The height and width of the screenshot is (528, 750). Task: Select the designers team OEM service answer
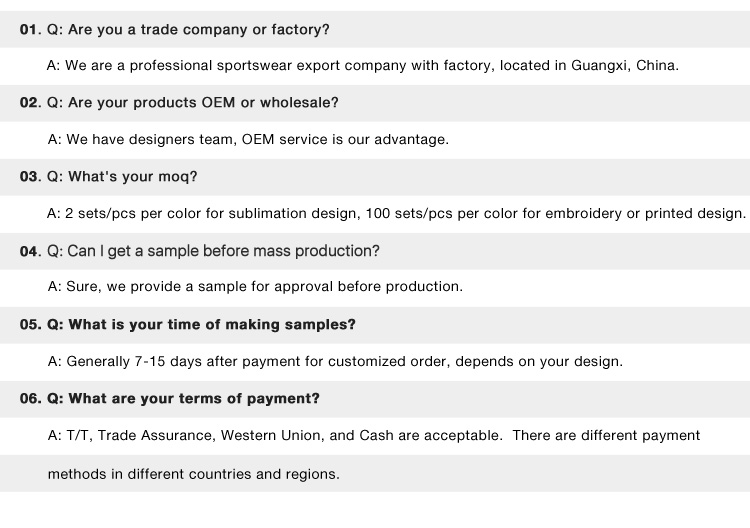click(x=248, y=140)
